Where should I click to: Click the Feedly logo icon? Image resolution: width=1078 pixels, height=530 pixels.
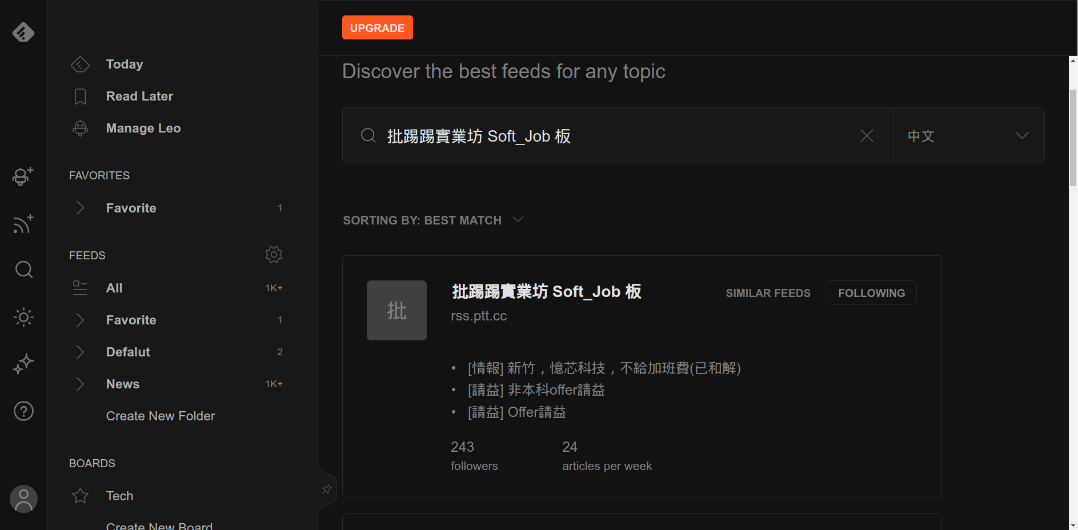[23, 32]
